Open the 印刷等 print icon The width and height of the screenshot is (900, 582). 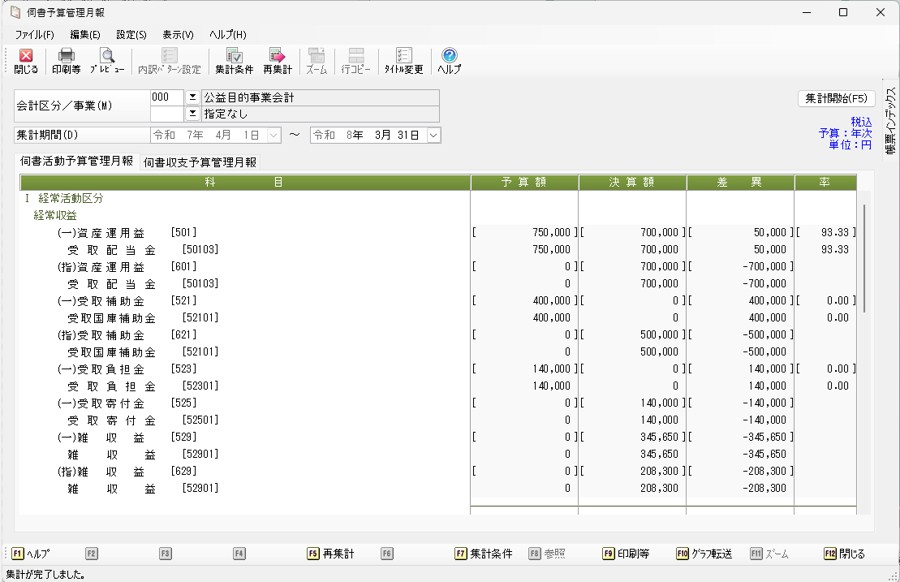tap(66, 61)
